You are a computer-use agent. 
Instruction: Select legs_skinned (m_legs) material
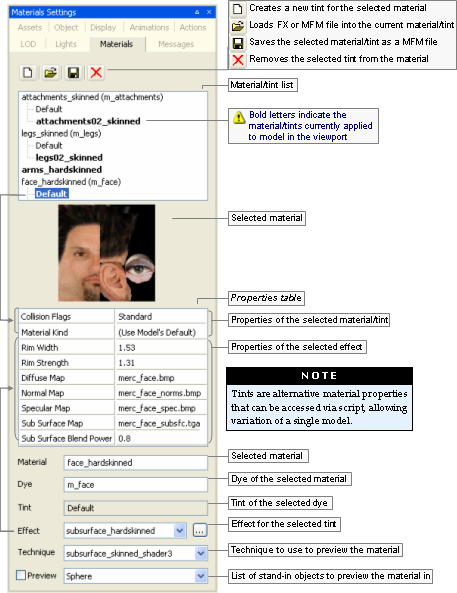click(x=61, y=134)
